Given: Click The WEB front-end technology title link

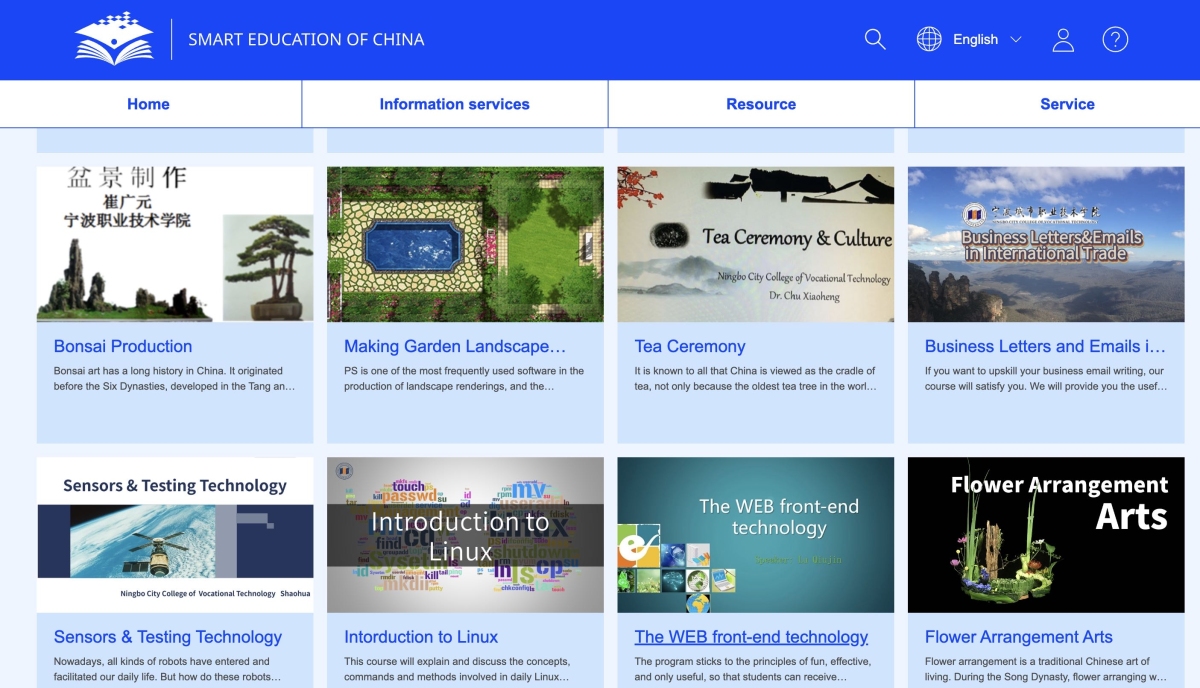Looking at the screenshot, I should [751, 637].
